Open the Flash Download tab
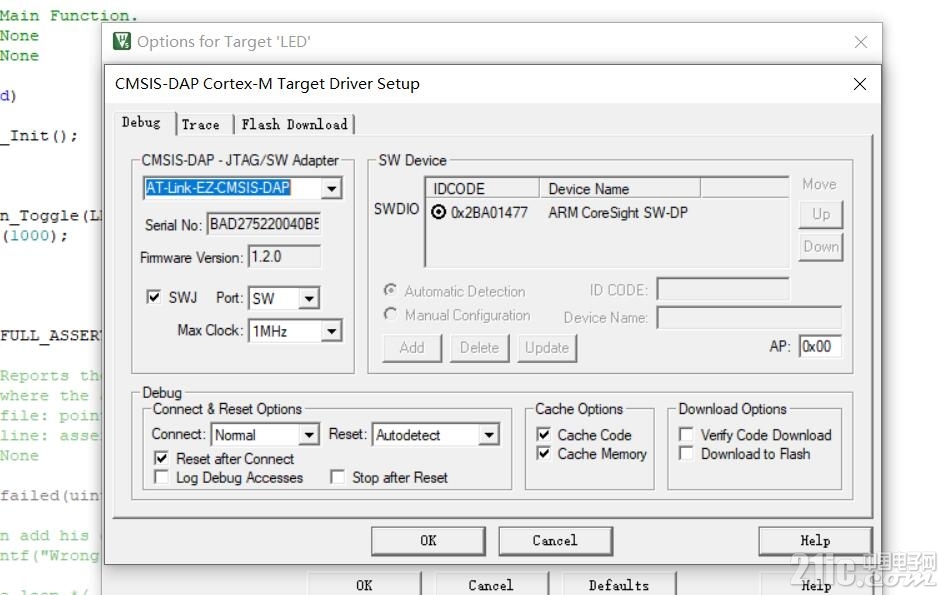This screenshot has height=595, width=944. click(294, 125)
